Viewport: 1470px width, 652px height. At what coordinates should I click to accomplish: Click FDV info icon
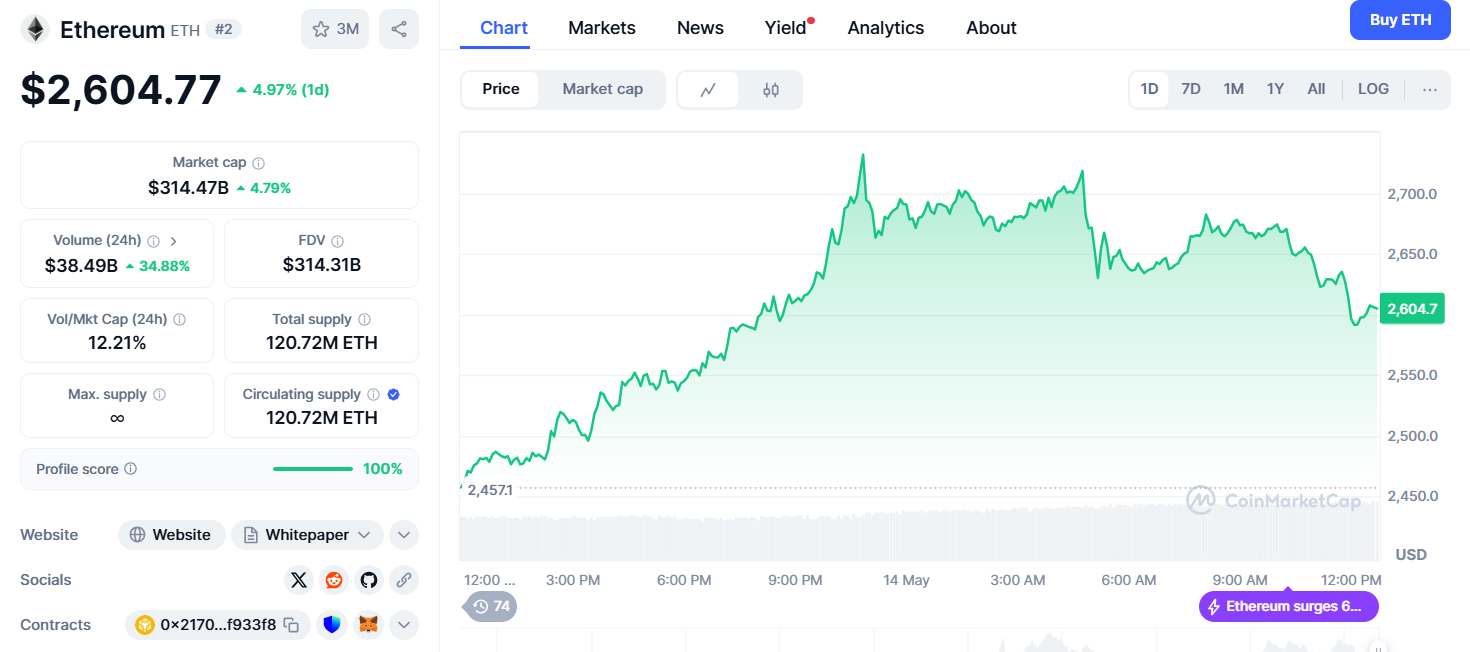338,241
